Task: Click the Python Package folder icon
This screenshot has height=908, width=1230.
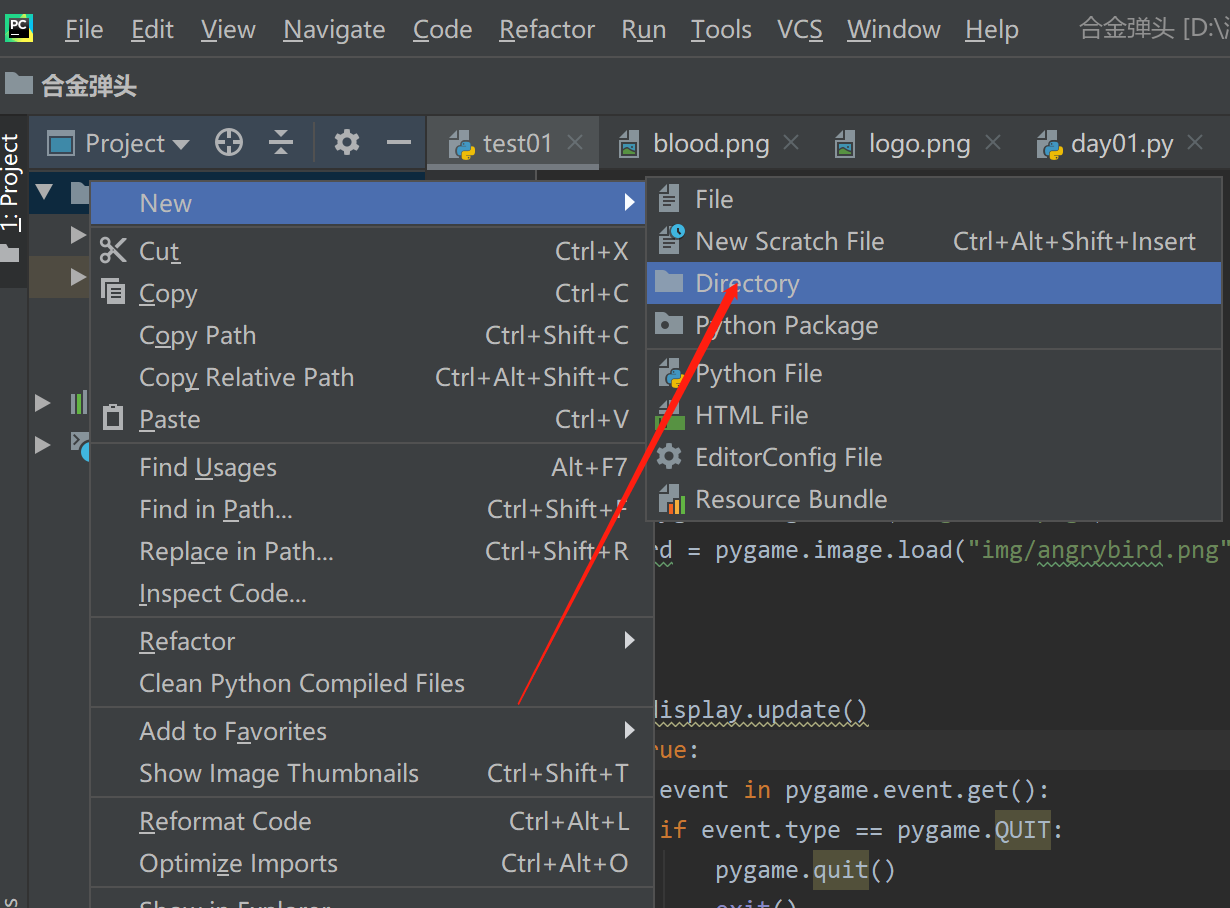Action: [669, 325]
